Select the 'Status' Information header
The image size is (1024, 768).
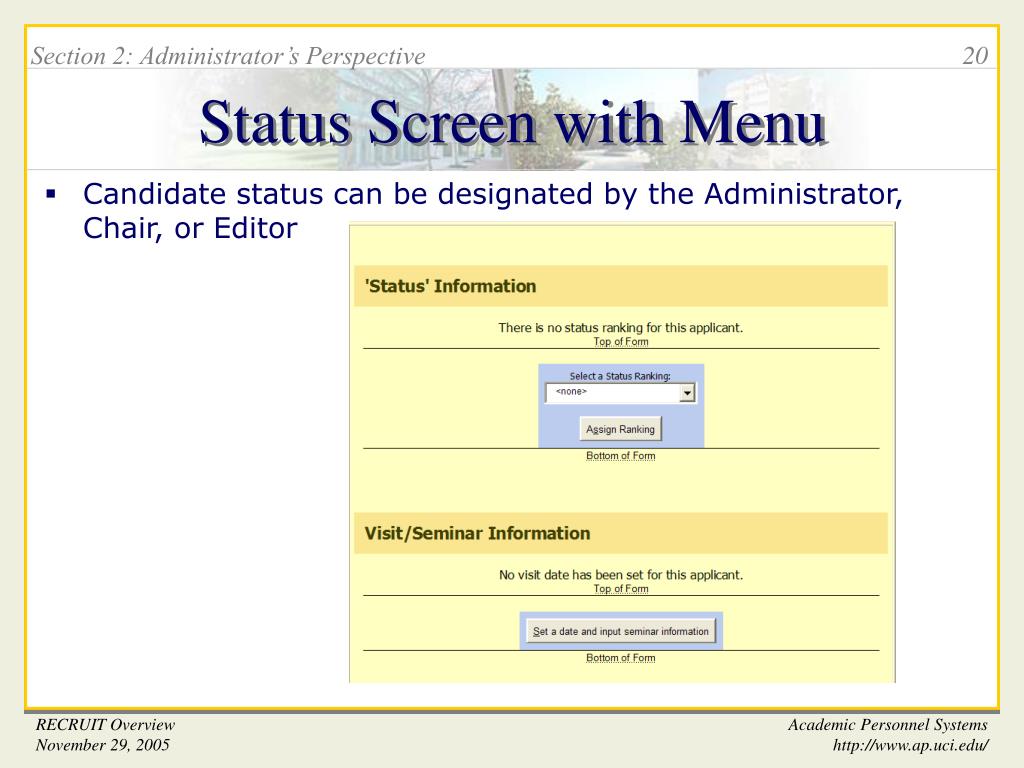(620, 286)
